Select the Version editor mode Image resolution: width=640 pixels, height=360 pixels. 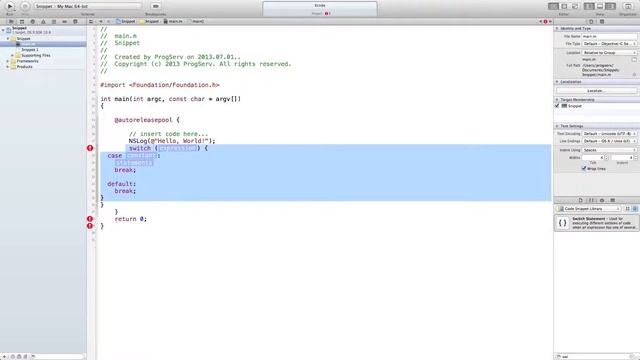pyautogui.click(x=575, y=6)
